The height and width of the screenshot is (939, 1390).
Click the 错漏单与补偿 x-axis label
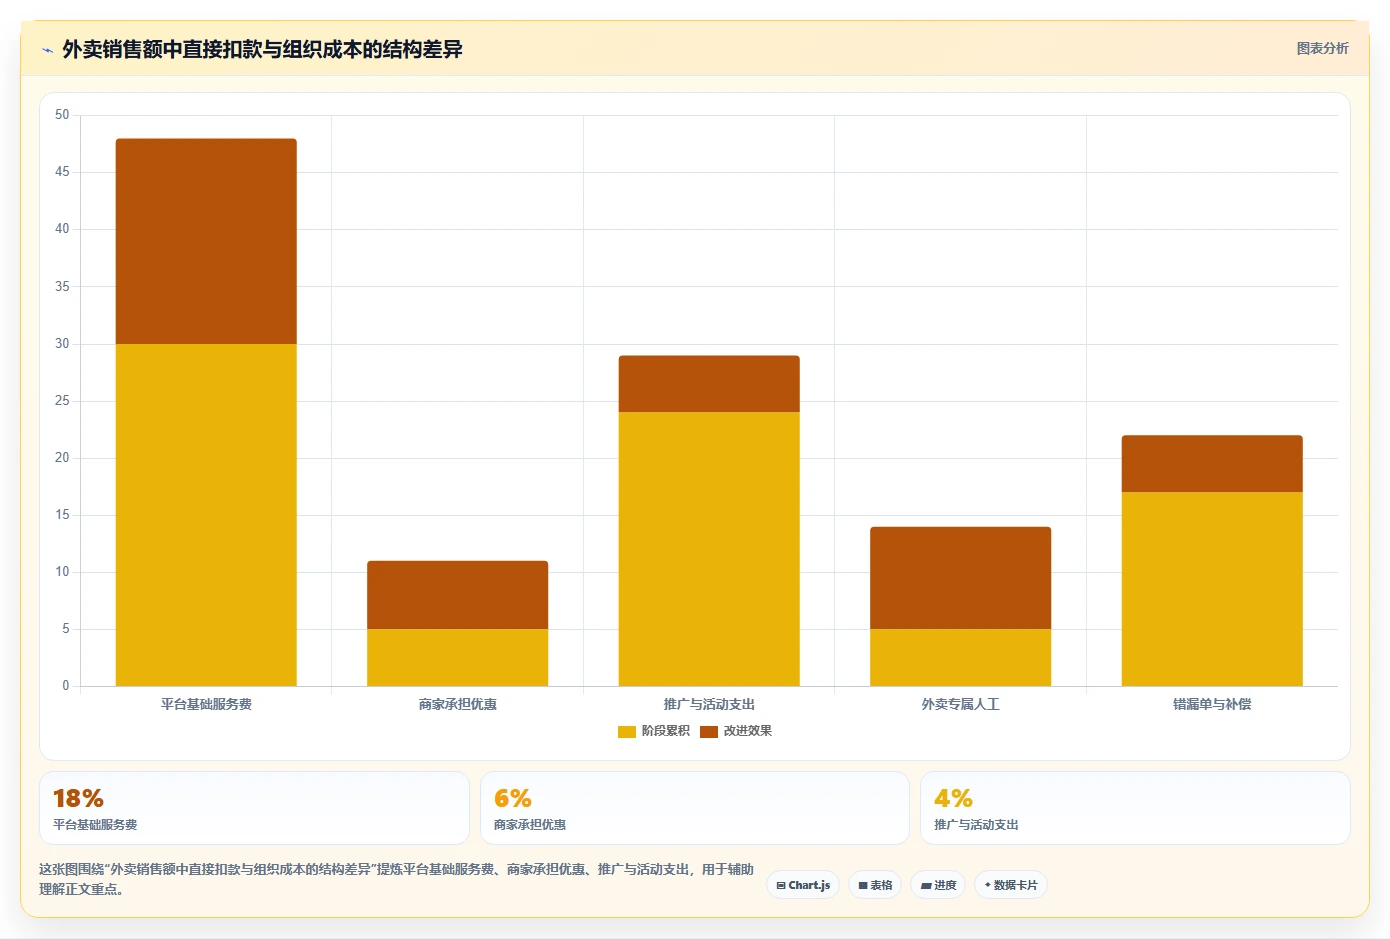(1212, 705)
